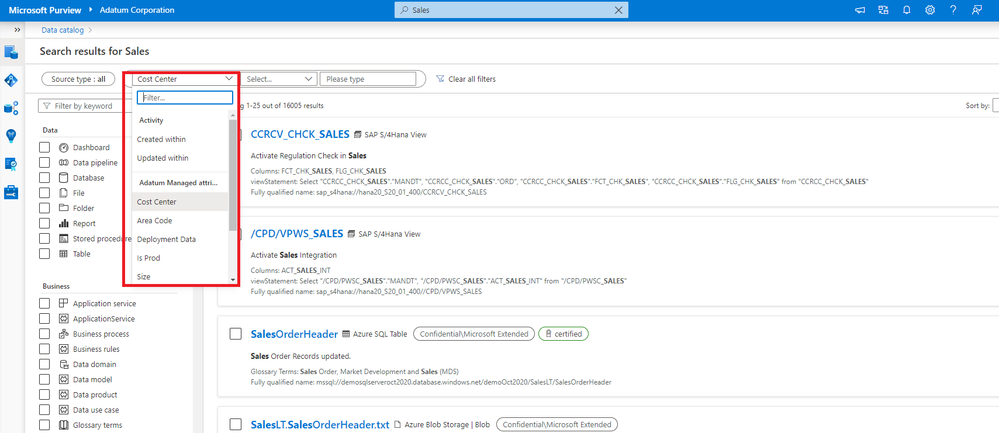Open the Data catalog sidebar icon

click(11, 52)
